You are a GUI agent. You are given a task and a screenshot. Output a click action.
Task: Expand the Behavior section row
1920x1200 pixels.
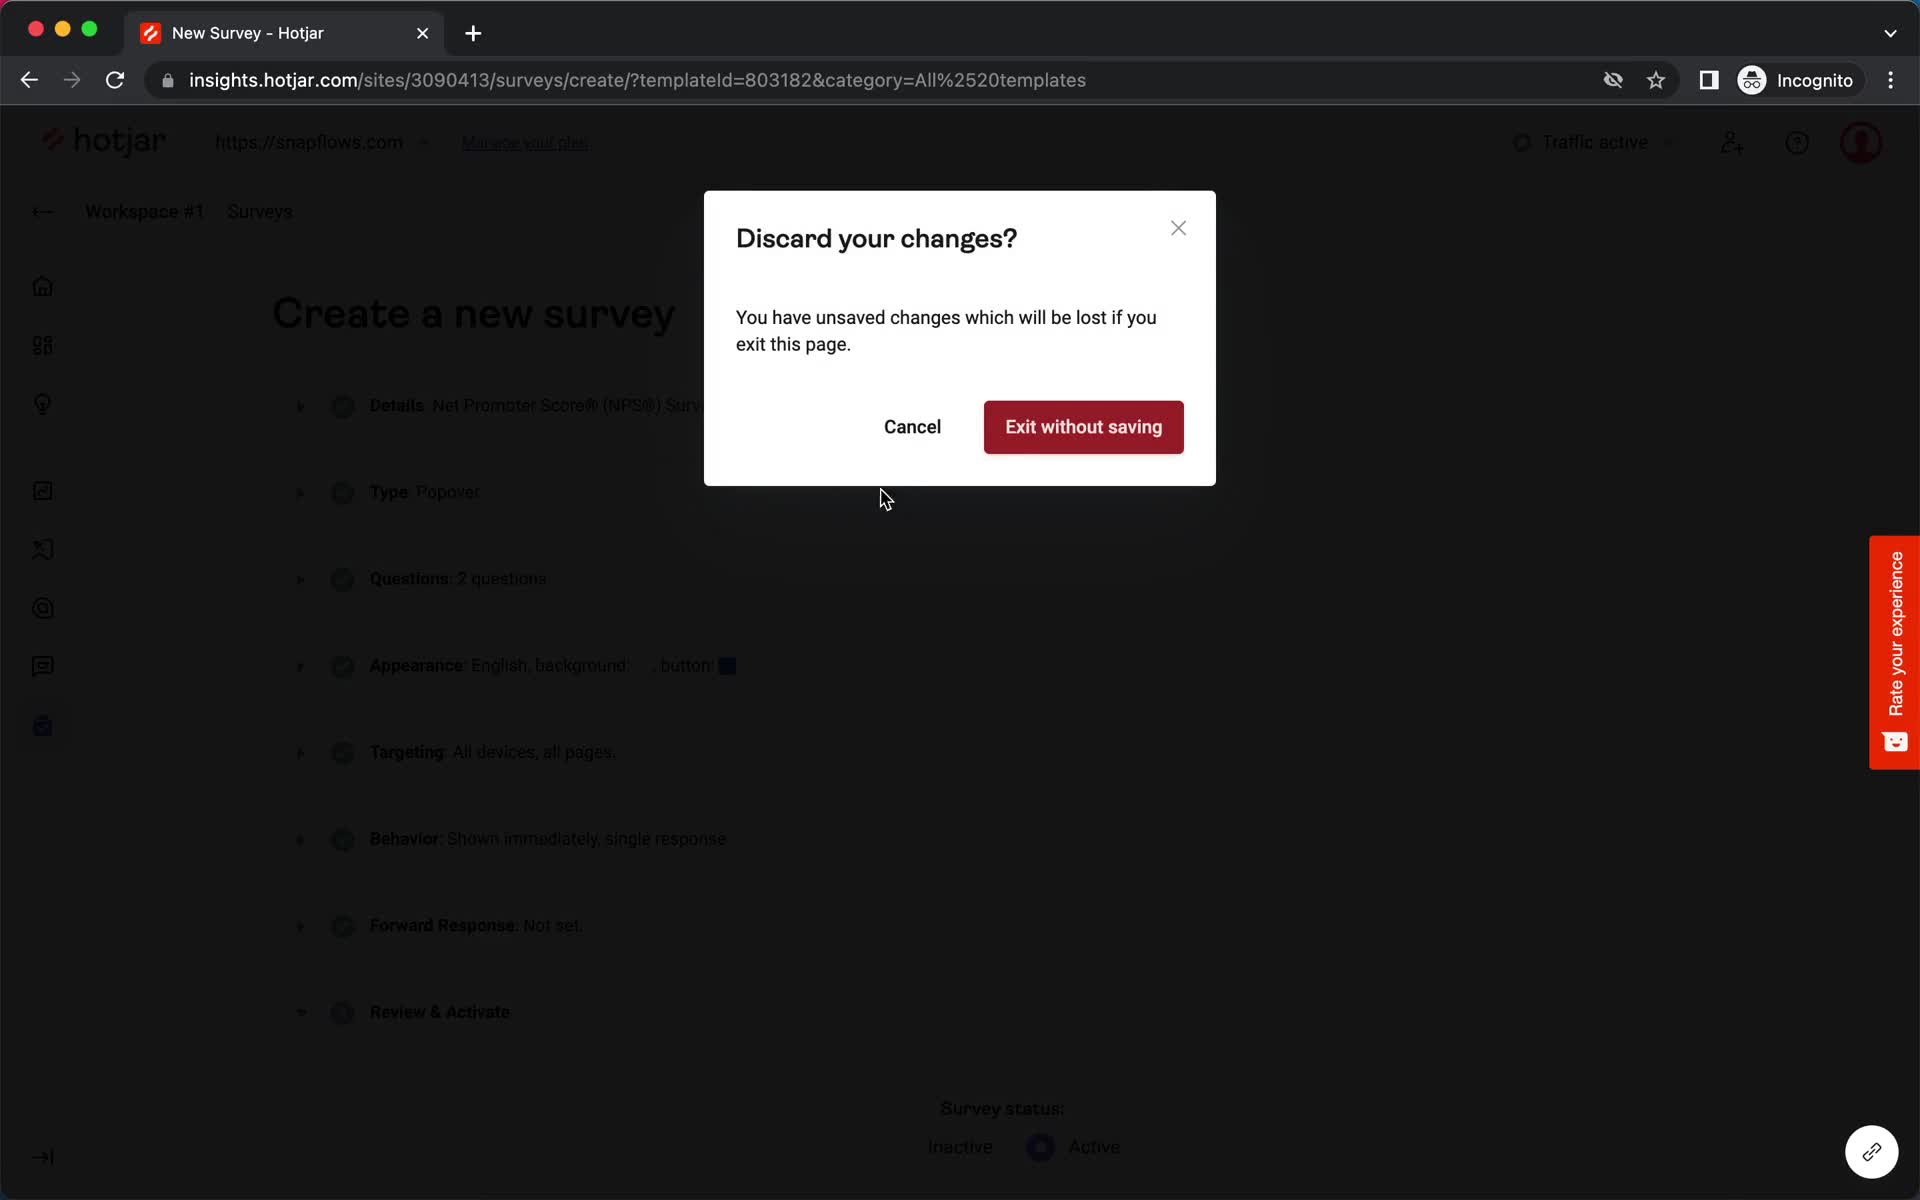[x=300, y=839]
